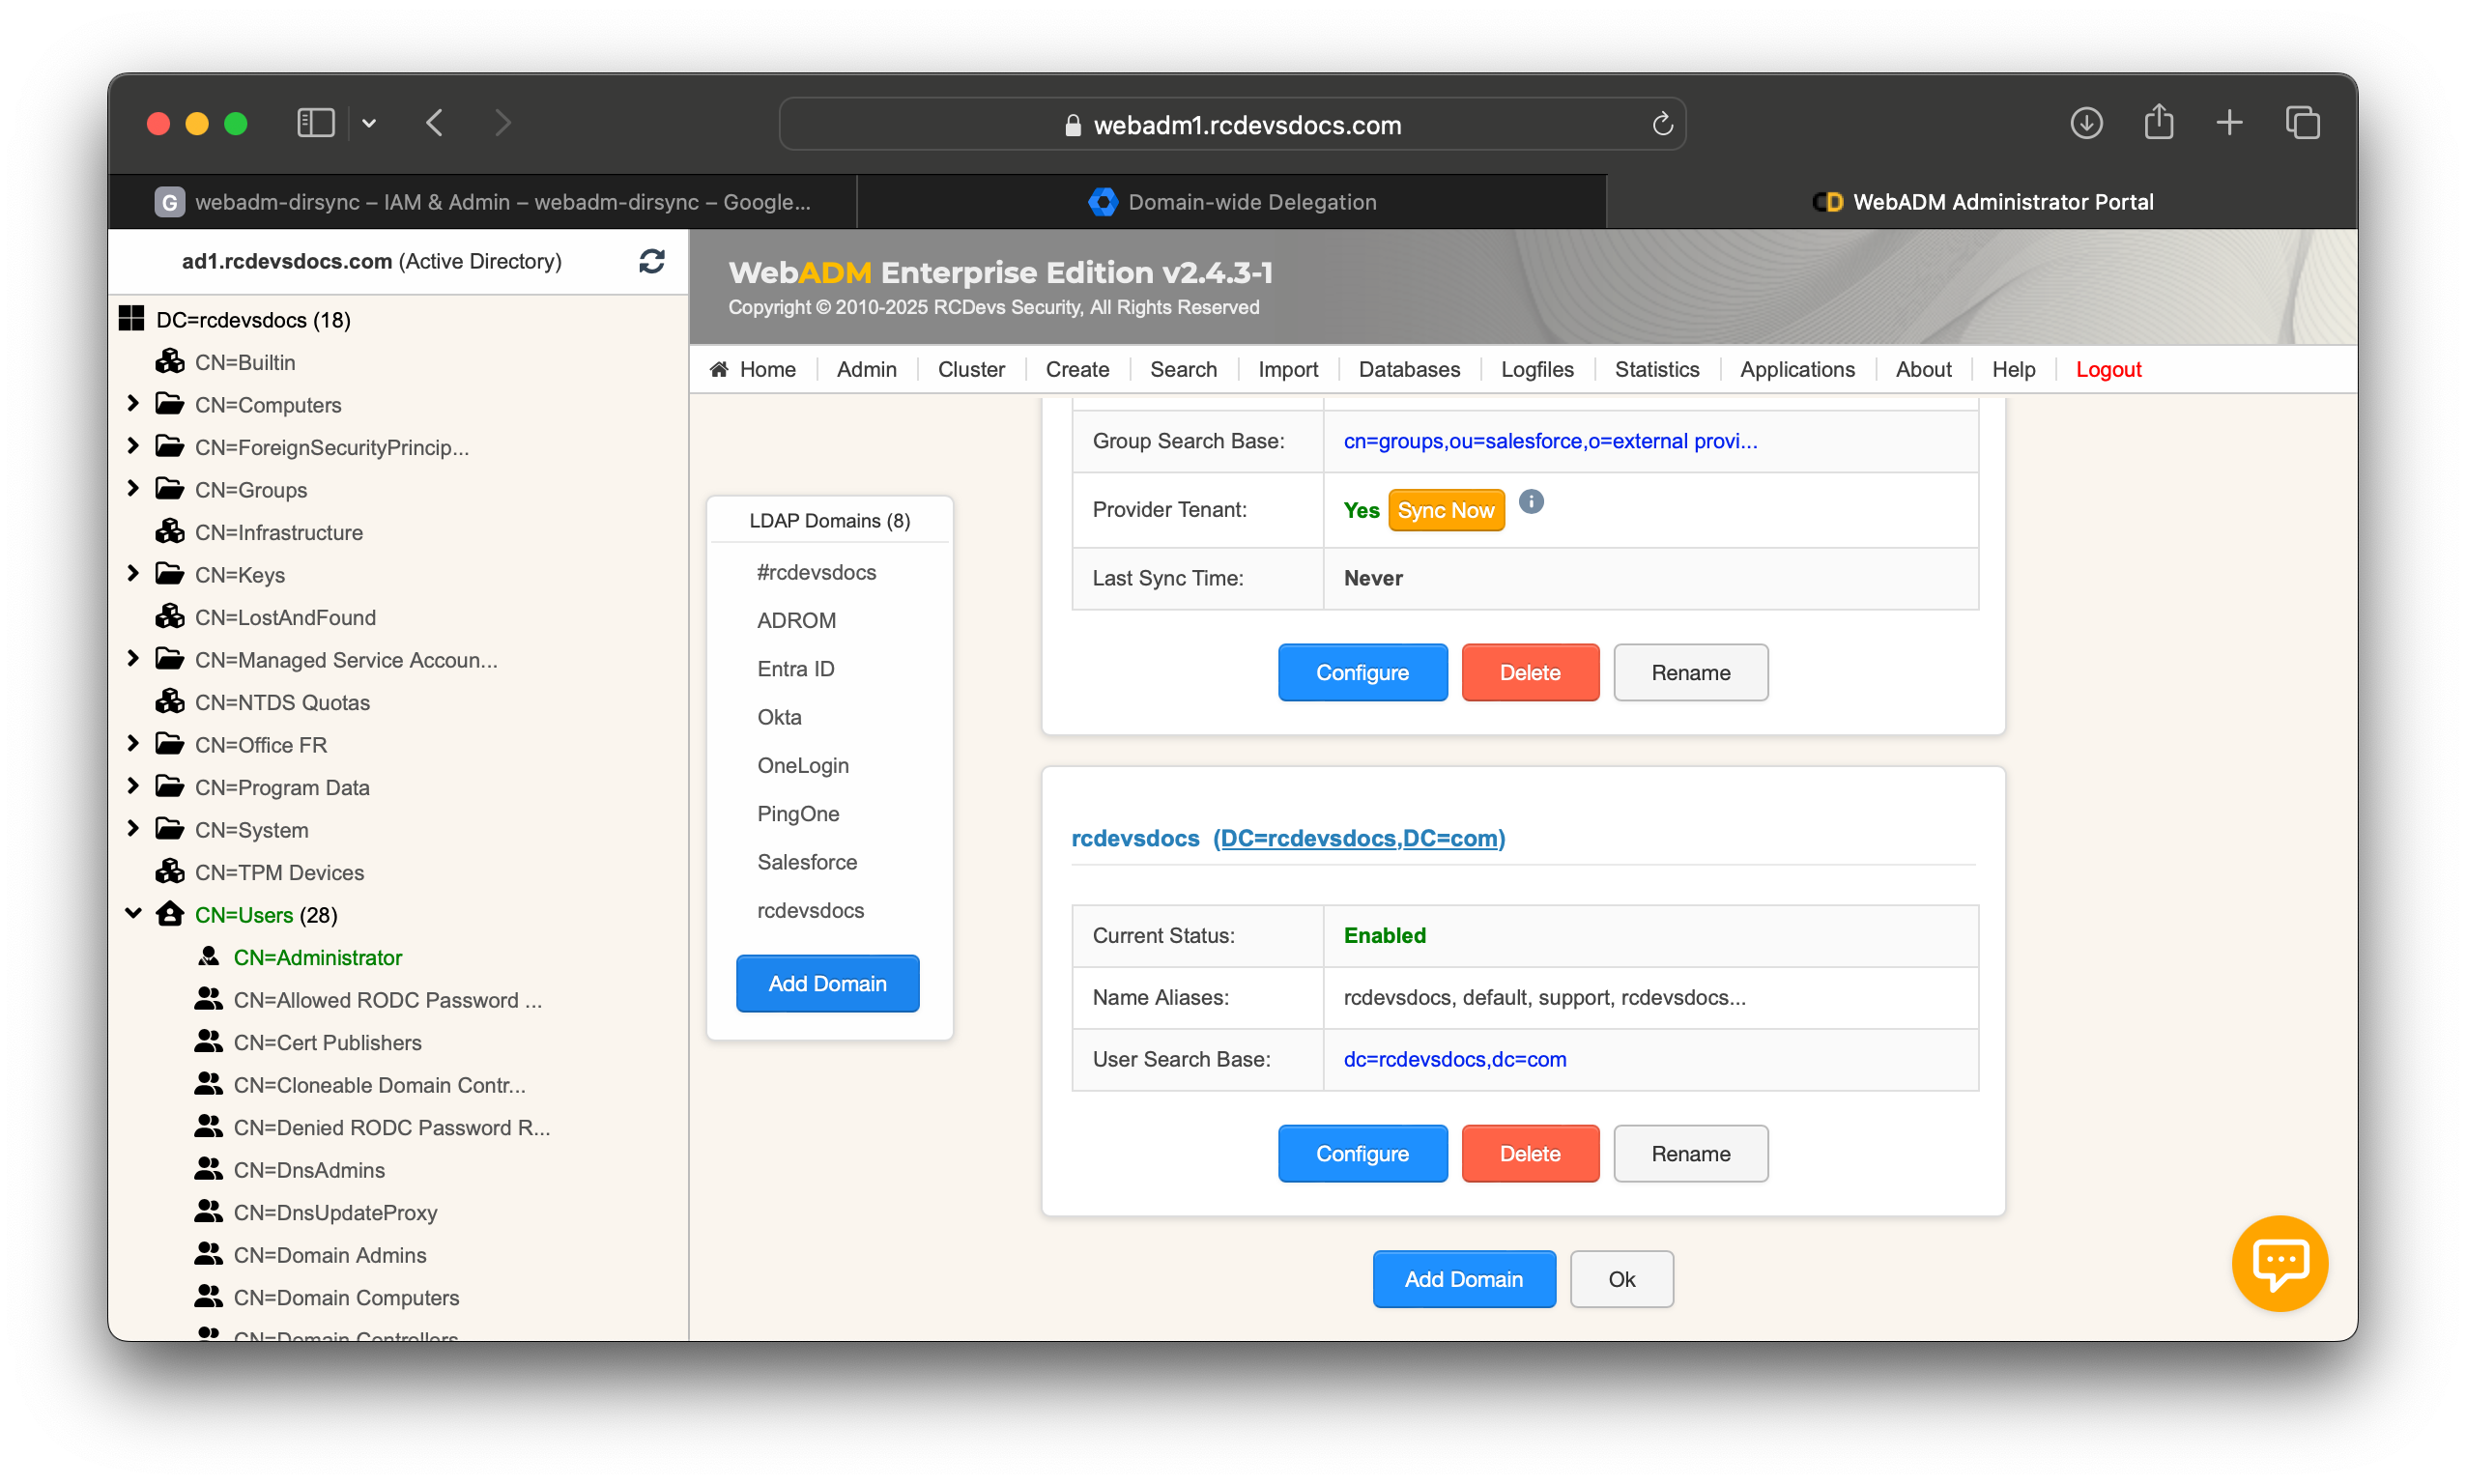Switch to Domain-wide Delegation browser tab

1232,202
